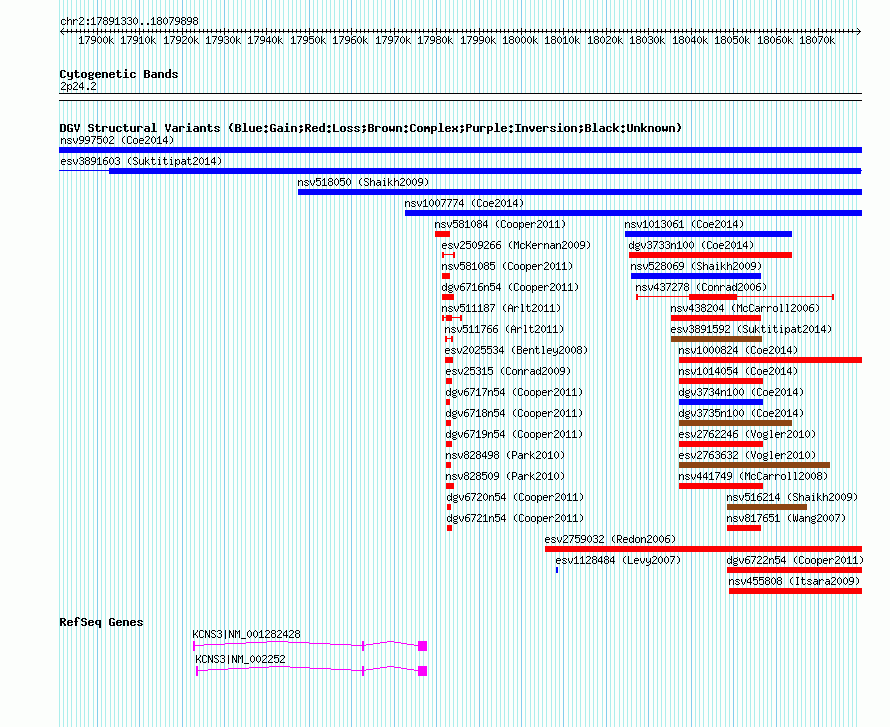Select the blue bar of nsv1013061
The image size is (890, 727).
click(x=708, y=234)
